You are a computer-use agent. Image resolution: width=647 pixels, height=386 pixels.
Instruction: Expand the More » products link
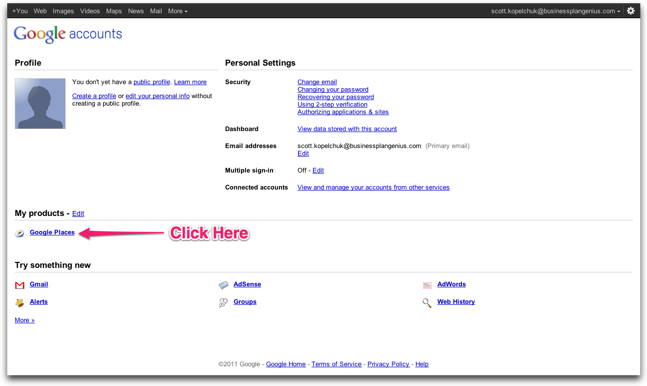click(25, 320)
